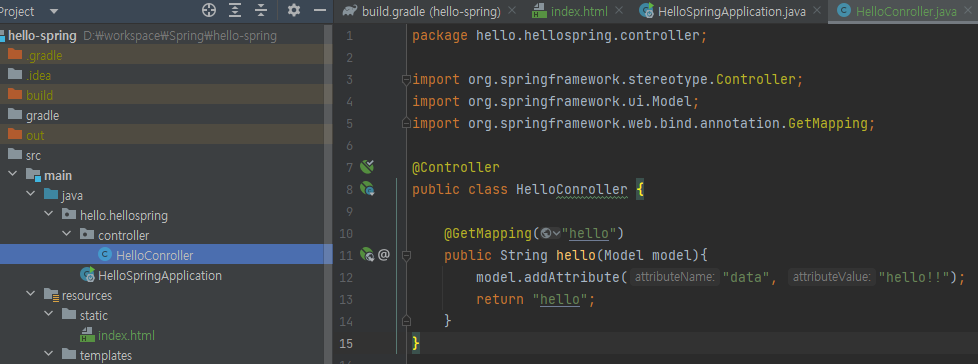Click line number 15 in the gutter

click(346, 343)
